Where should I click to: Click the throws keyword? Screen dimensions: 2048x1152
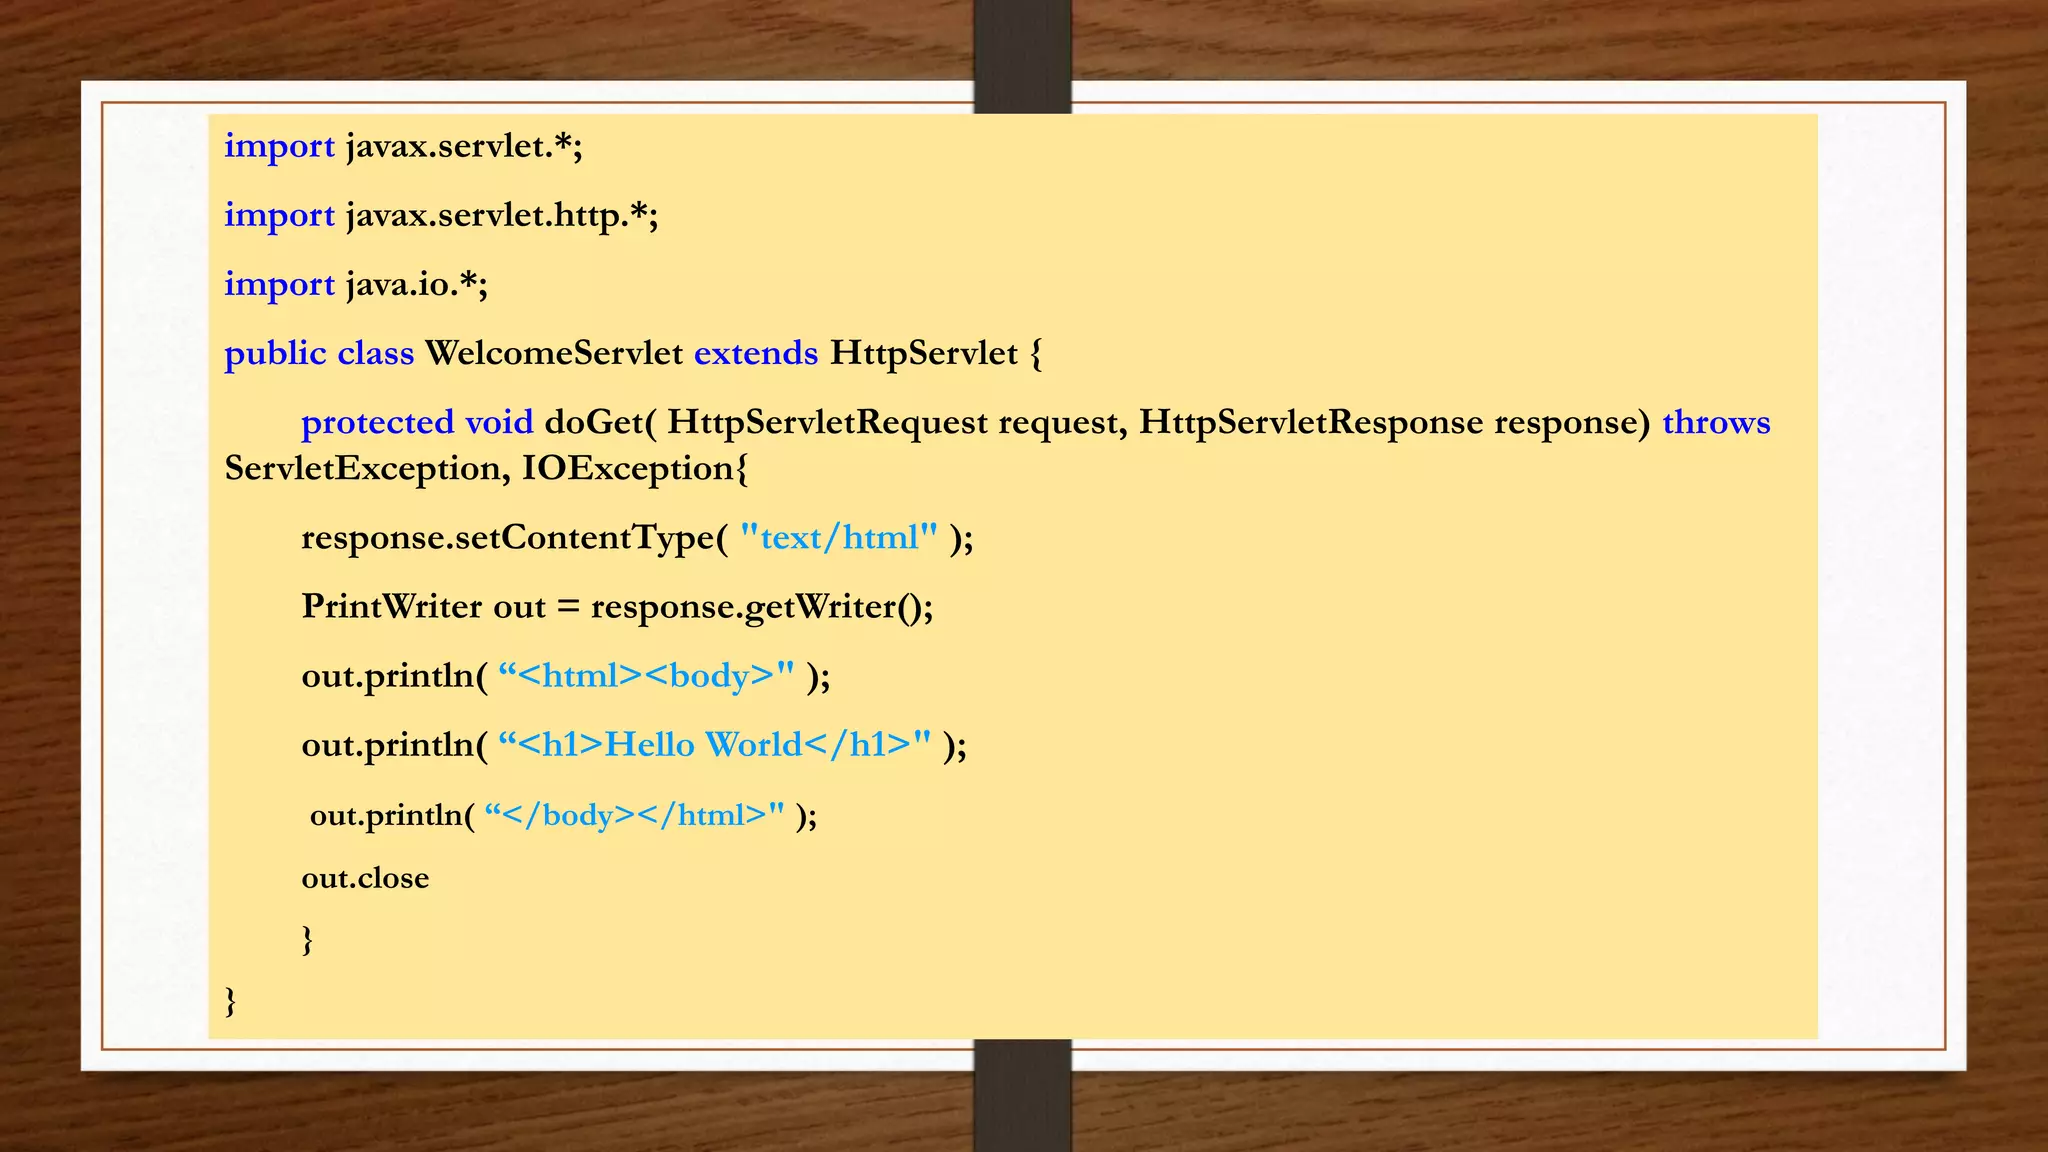1716,423
